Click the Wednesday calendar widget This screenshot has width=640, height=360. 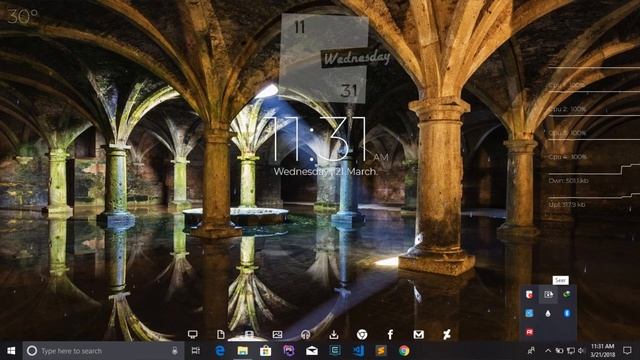click(x=334, y=59)
